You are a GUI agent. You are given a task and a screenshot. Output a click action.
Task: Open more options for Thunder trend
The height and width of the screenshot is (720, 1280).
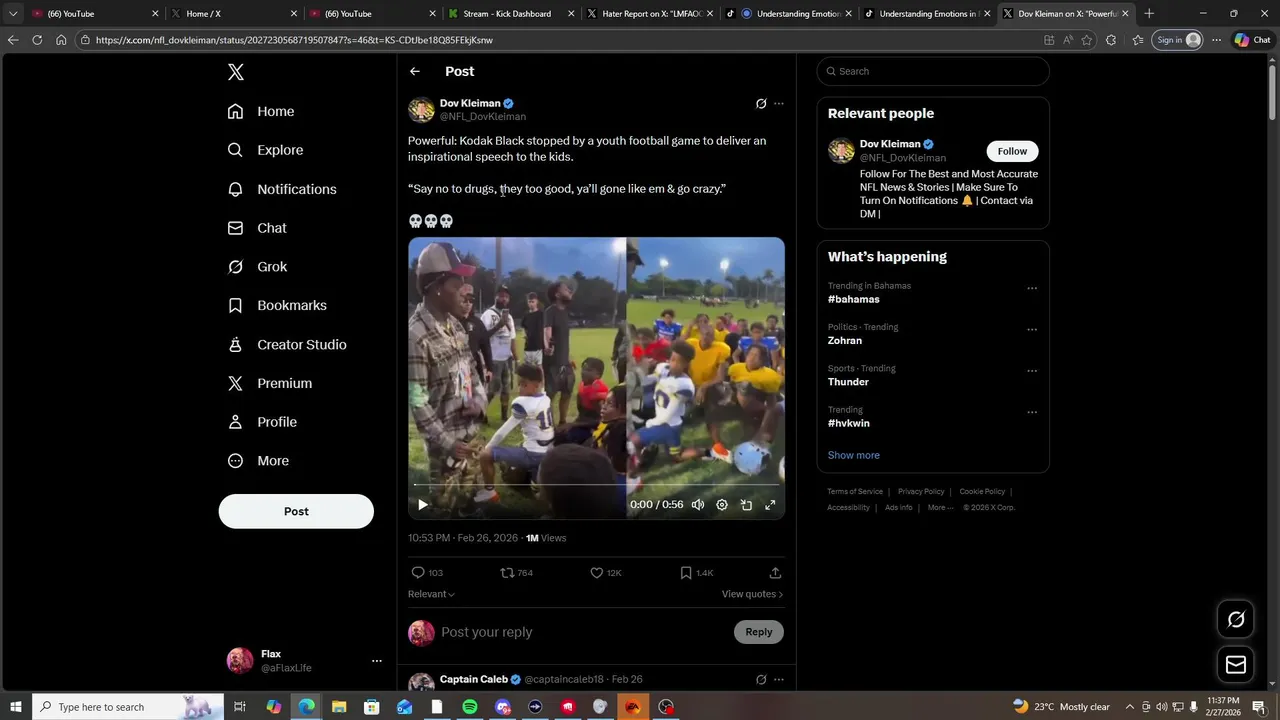[1032, 371]
